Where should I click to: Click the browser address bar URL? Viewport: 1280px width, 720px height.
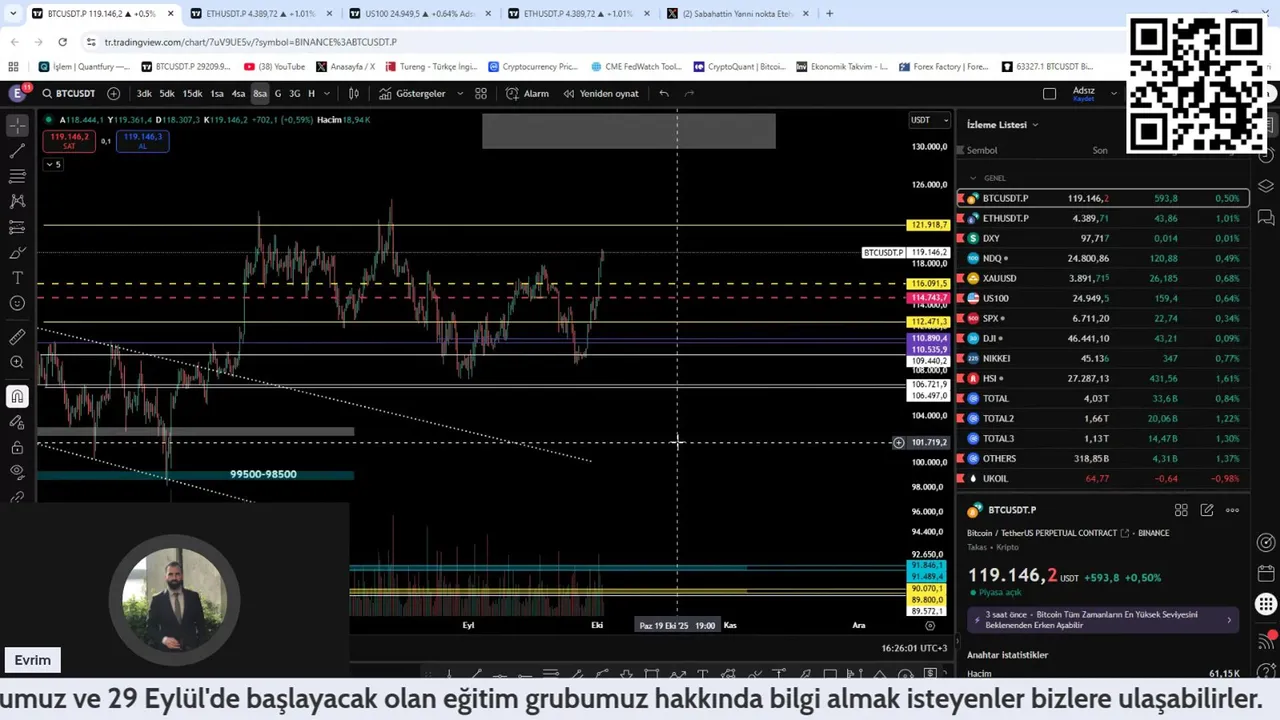point(251,42)
